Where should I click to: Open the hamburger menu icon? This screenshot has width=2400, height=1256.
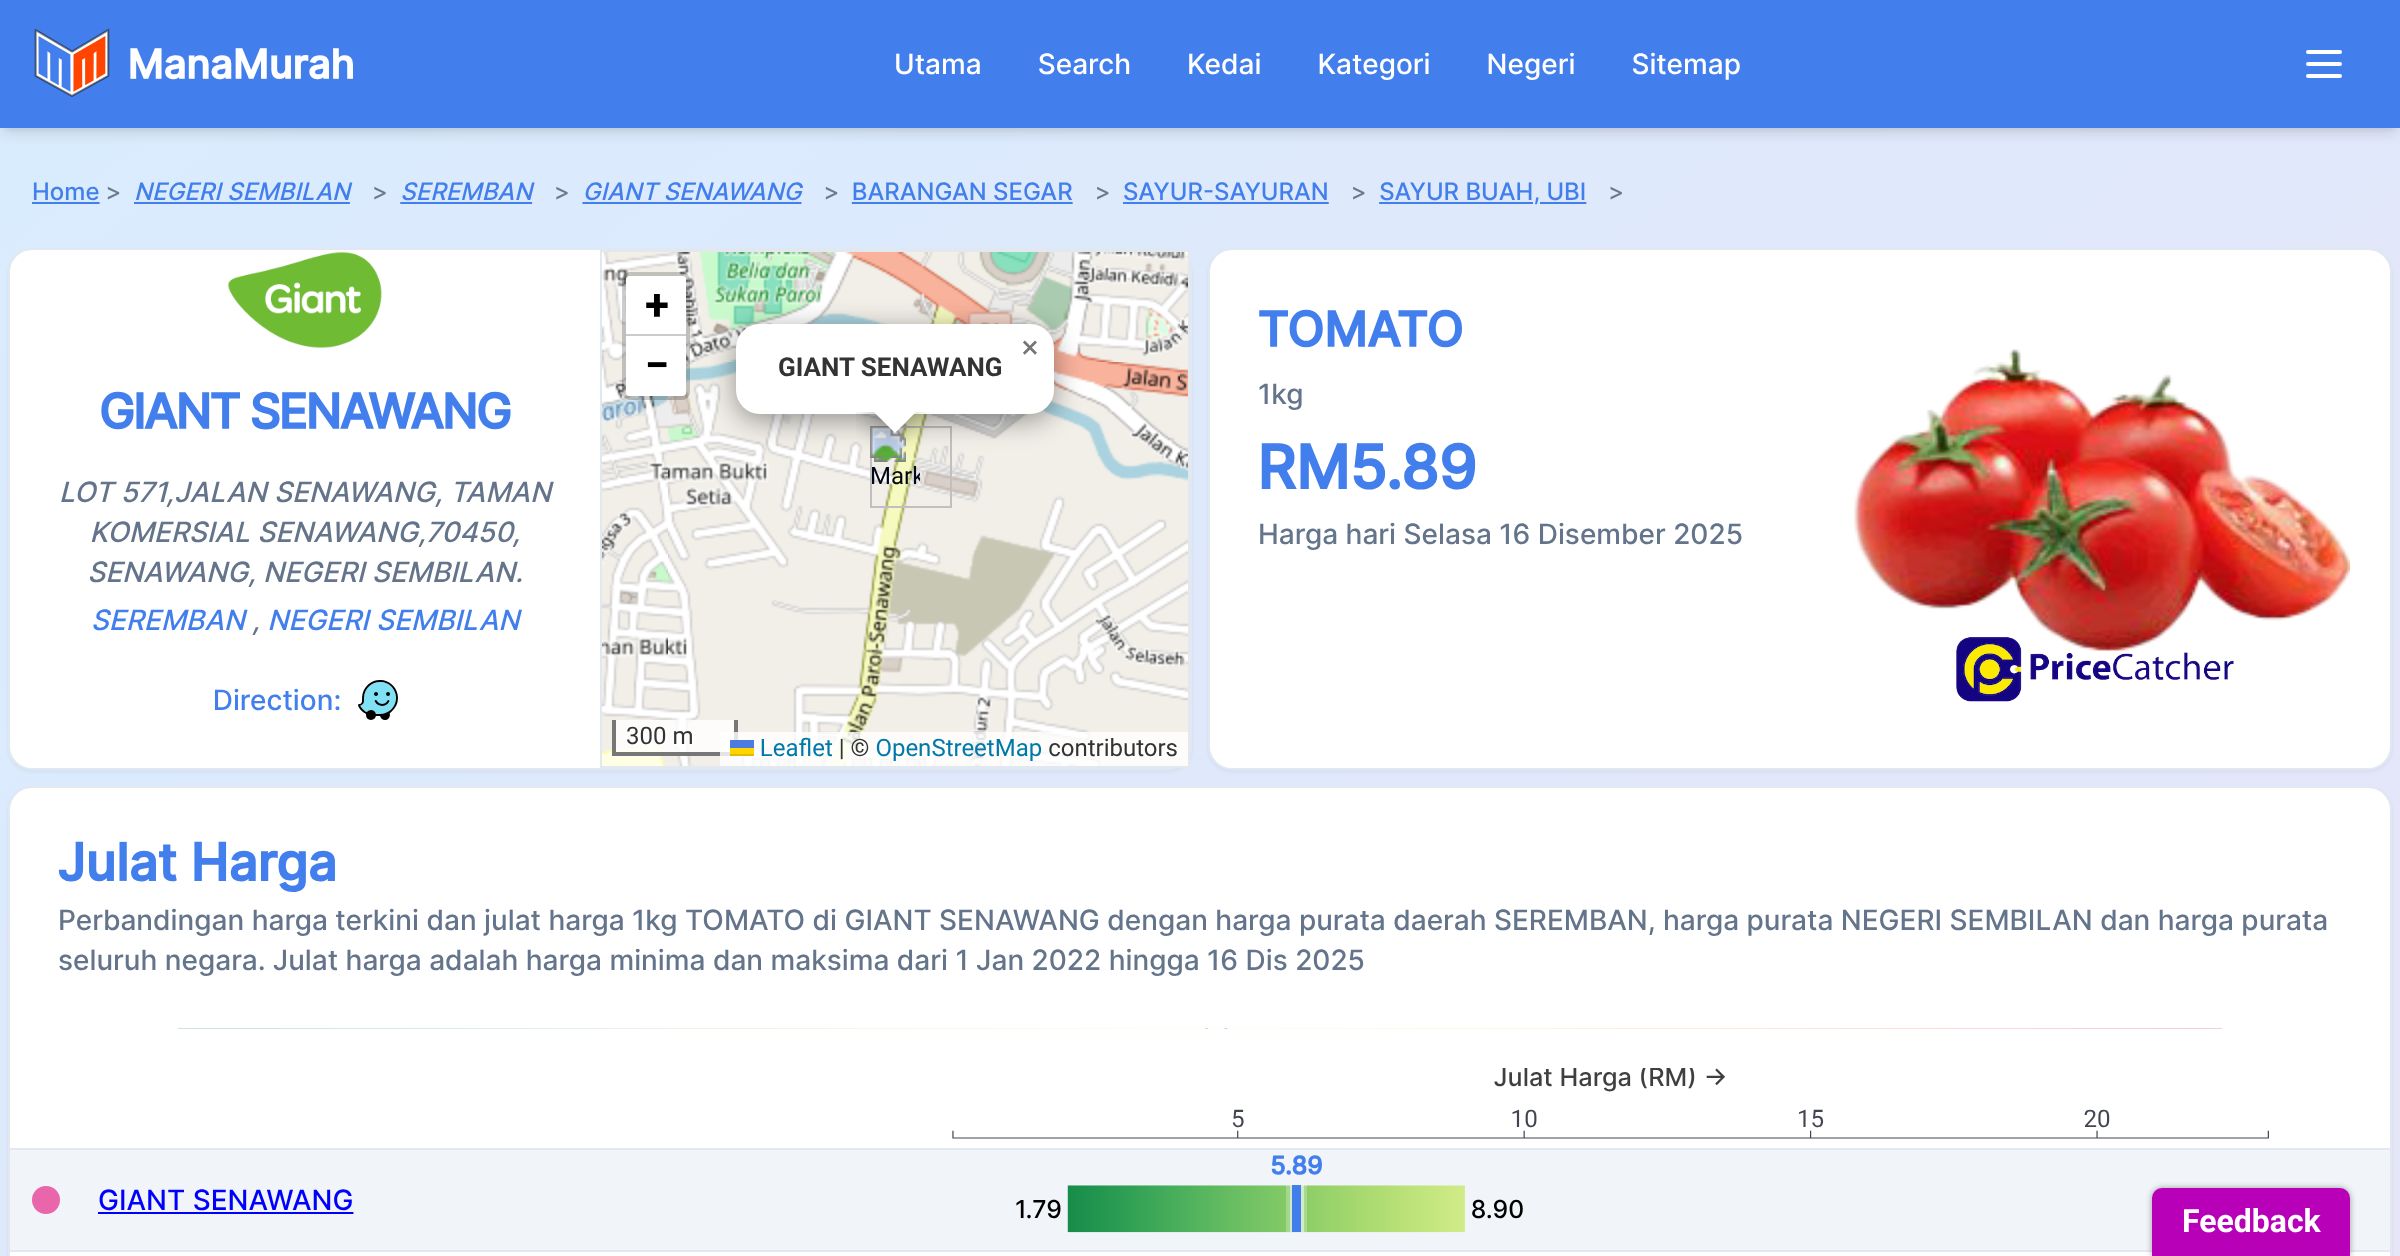pos(2323,64)
